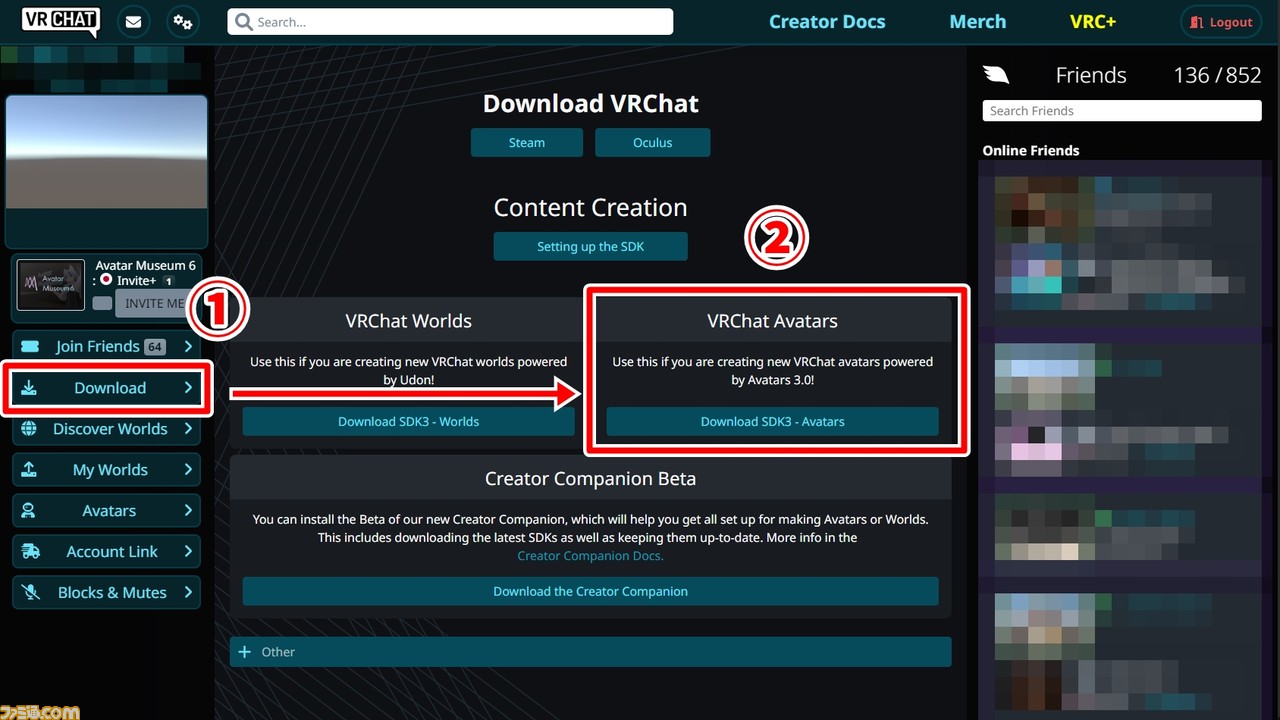Expand the Download chevron

(188, 388)
